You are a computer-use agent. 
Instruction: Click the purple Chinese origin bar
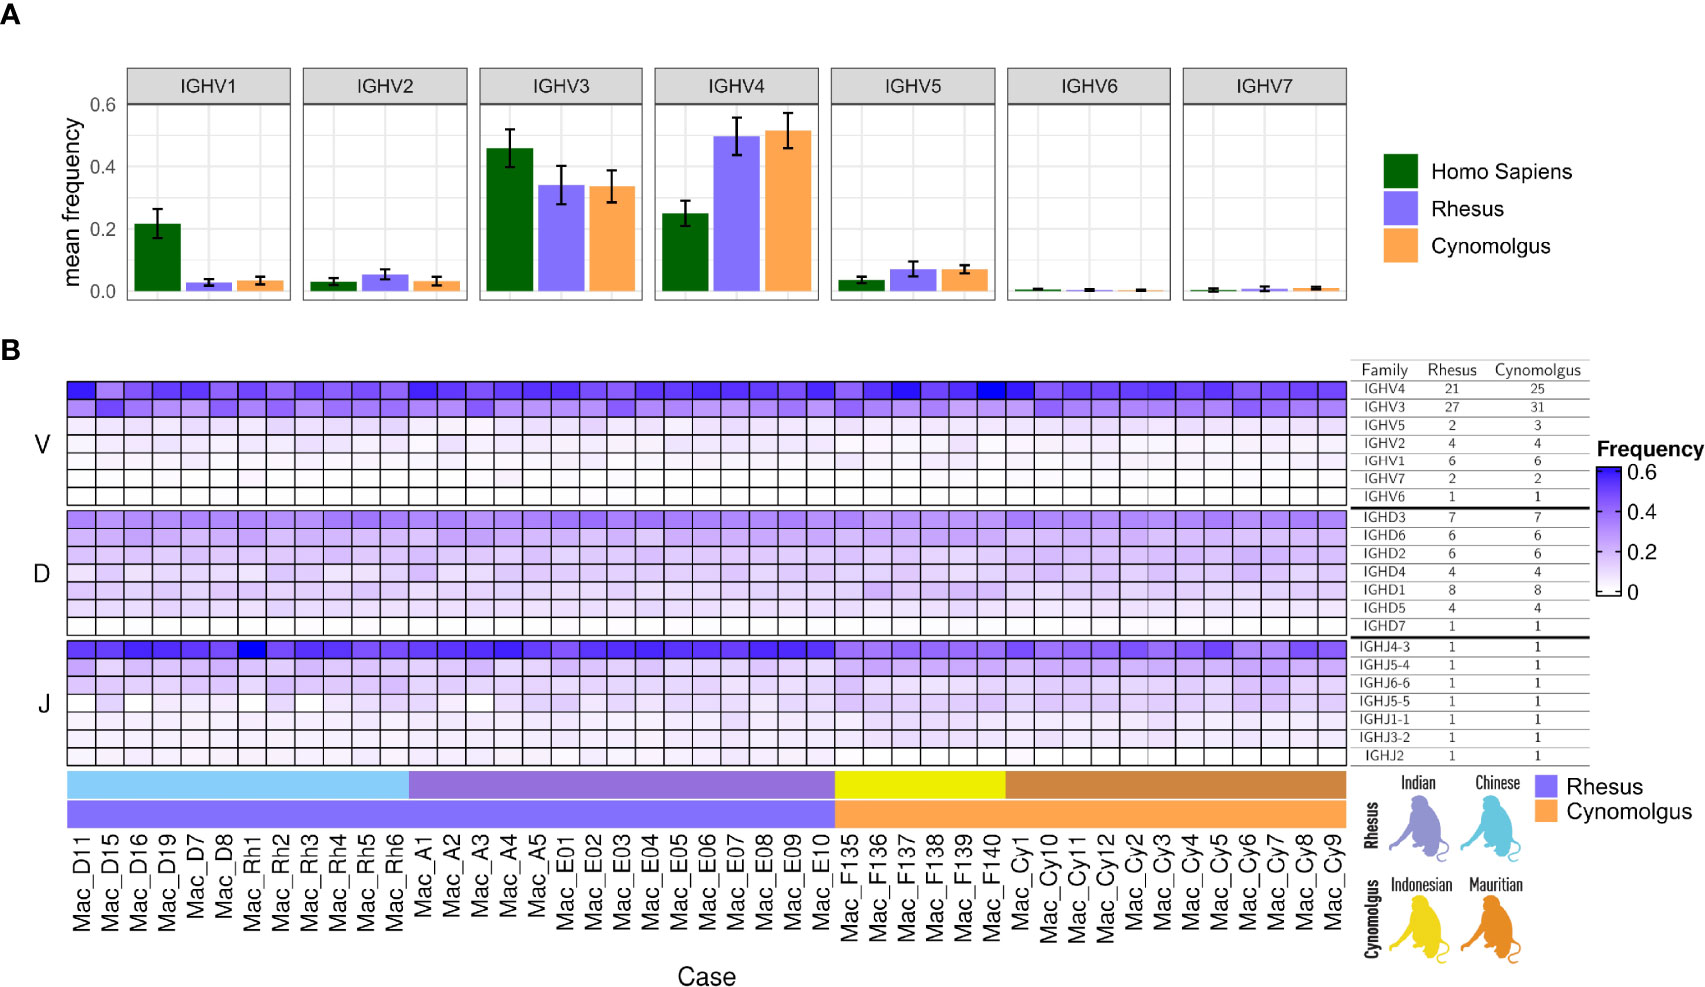click(x=622, y=785)
